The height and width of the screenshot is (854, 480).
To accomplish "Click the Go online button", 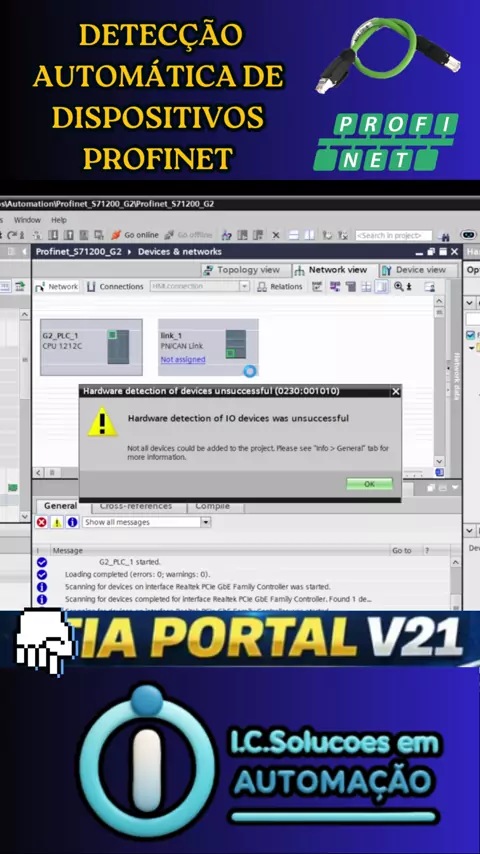I will (x=135, y=235).
